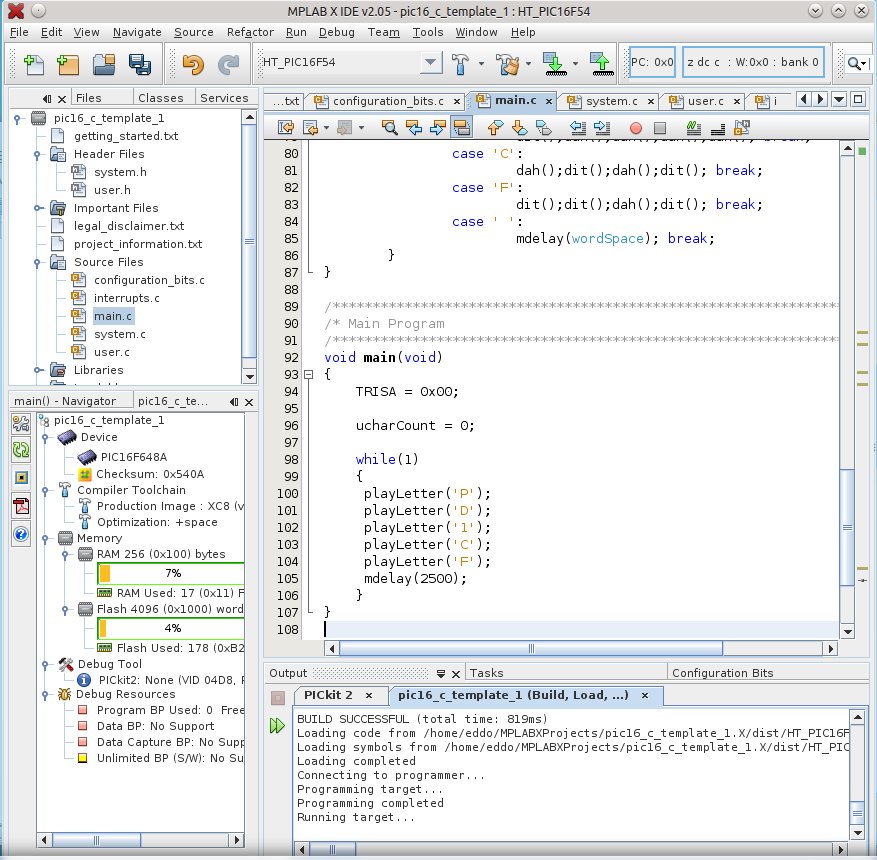
Task: Open the PDF datasheet icon in dashboard
Action: coord(20,507)
